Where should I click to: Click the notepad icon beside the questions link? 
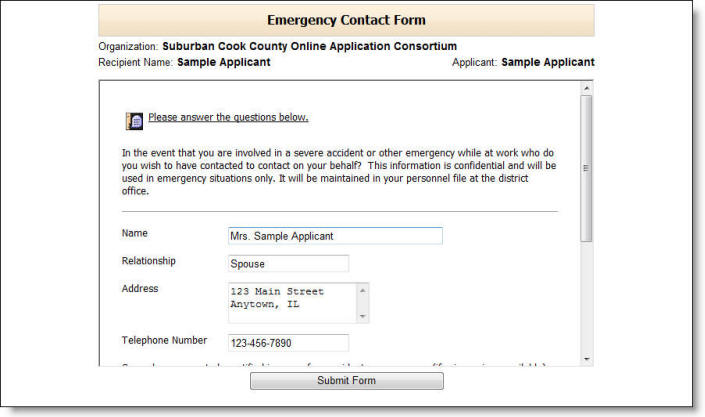(x=135, y=121)
